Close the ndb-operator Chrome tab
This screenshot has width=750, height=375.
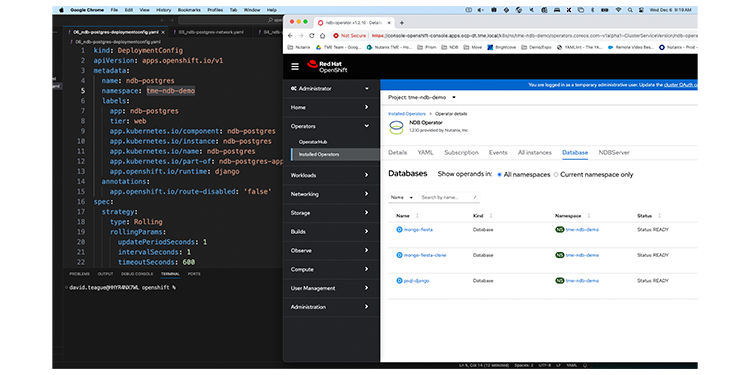tap(390, 22)
